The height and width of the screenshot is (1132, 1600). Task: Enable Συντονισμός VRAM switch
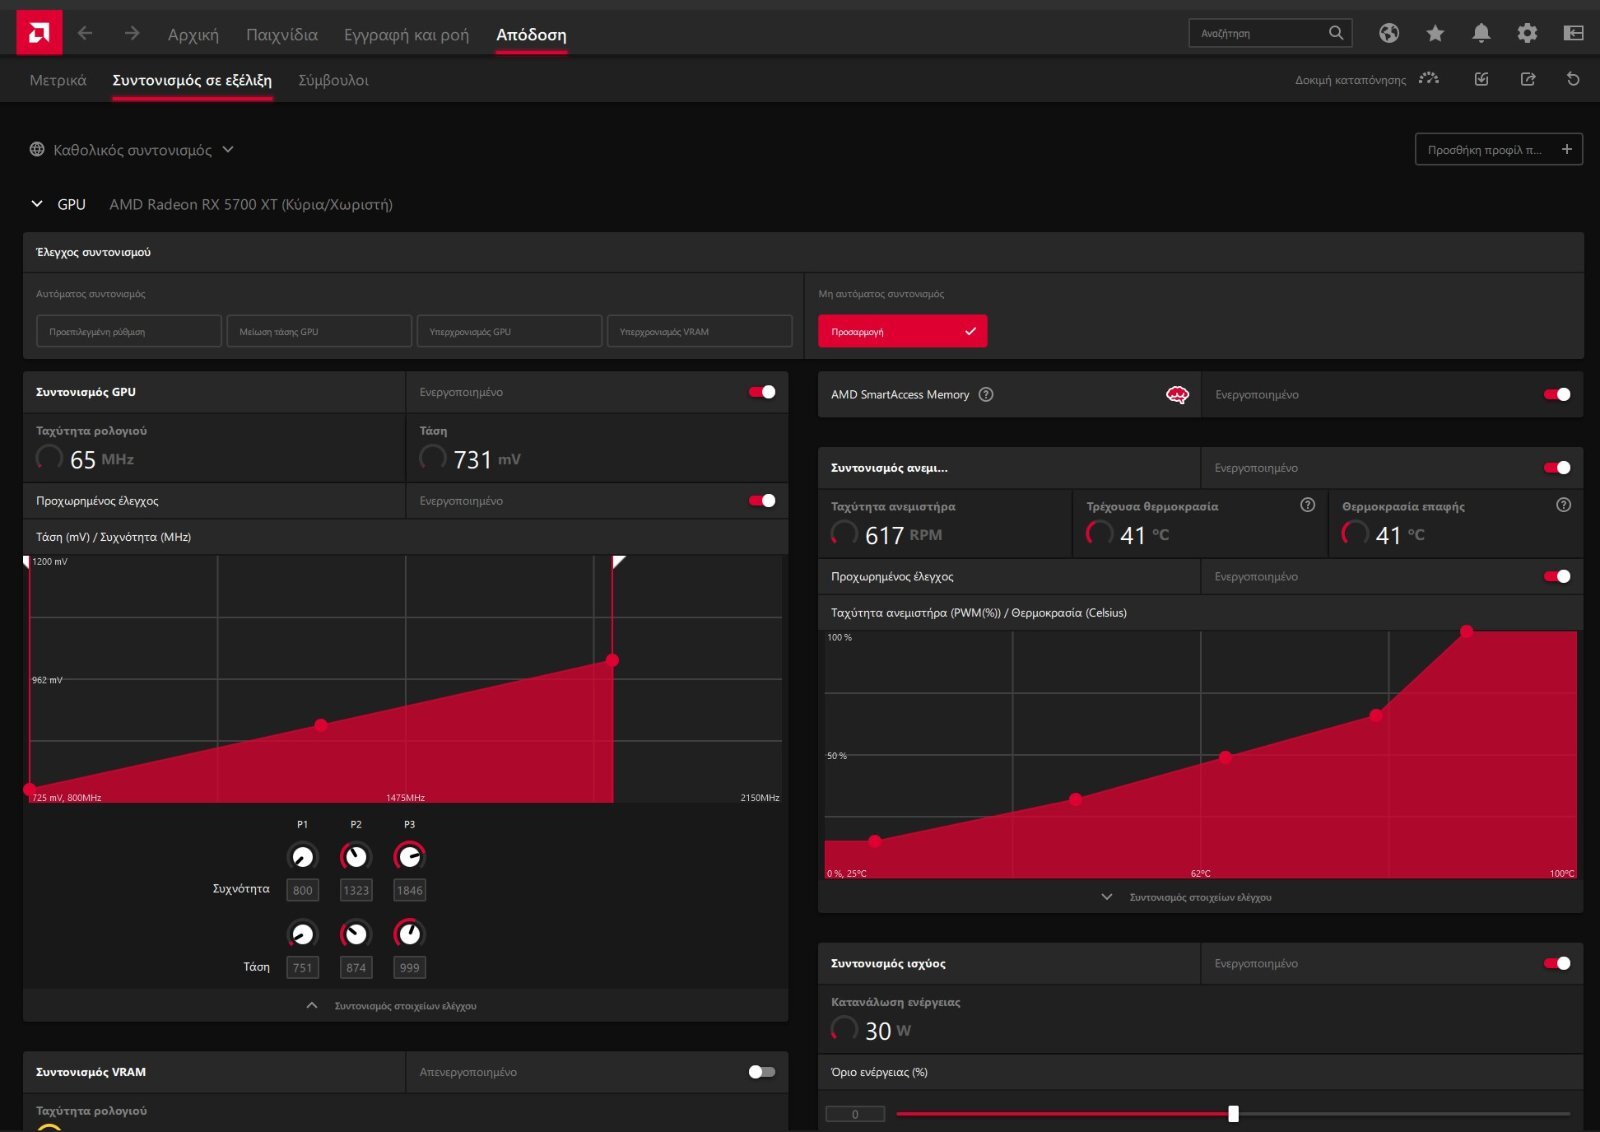click(x=762, y=1072)
